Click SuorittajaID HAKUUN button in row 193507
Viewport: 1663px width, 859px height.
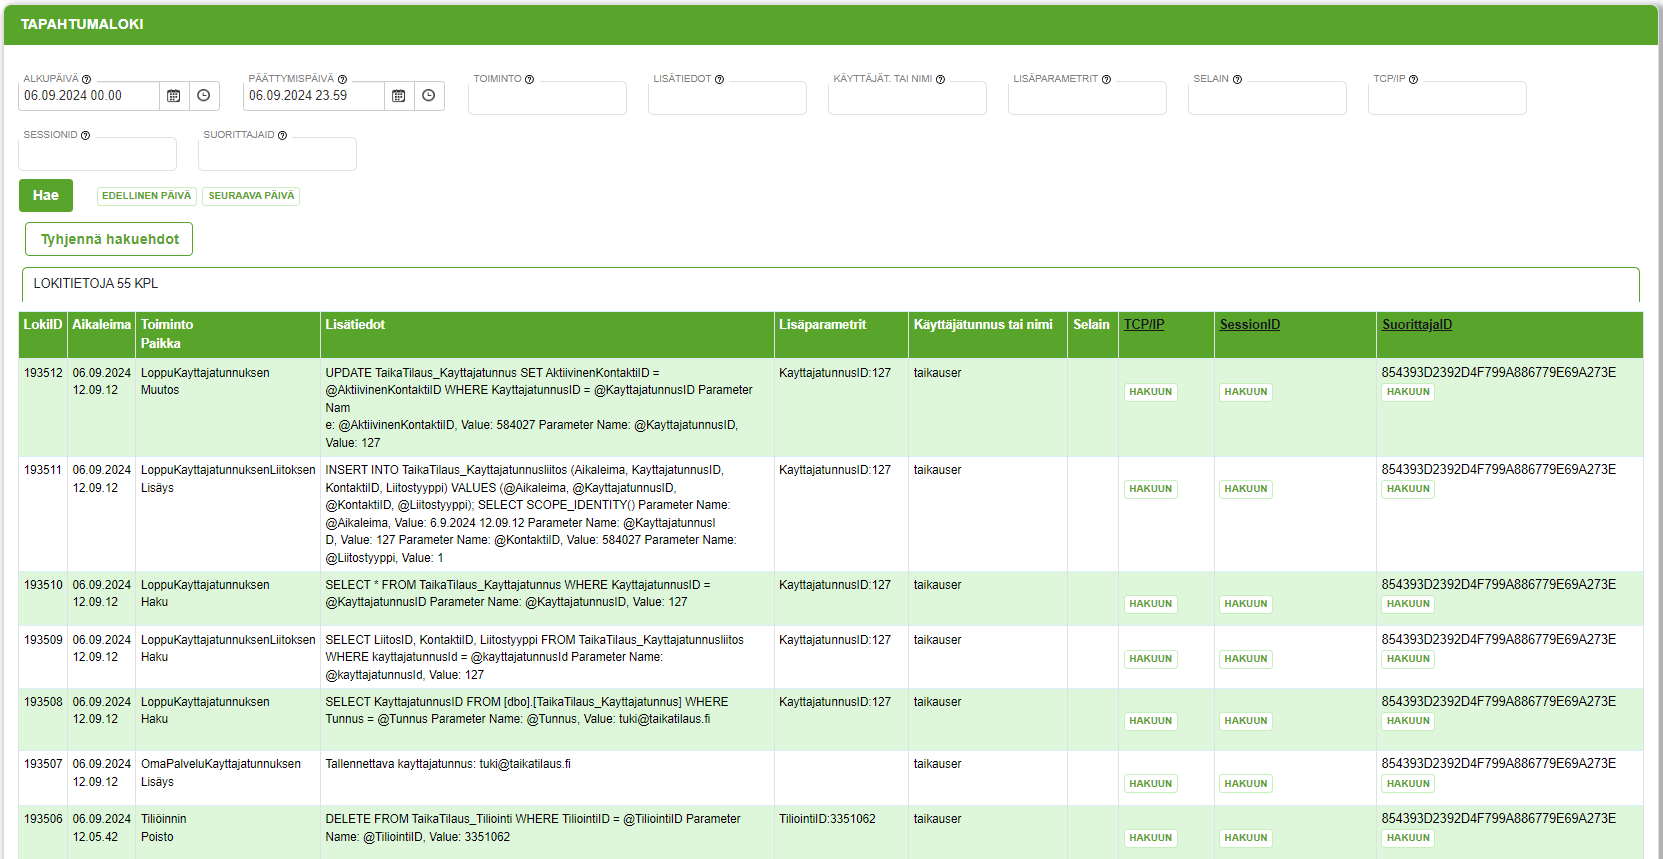point(1408,784)
